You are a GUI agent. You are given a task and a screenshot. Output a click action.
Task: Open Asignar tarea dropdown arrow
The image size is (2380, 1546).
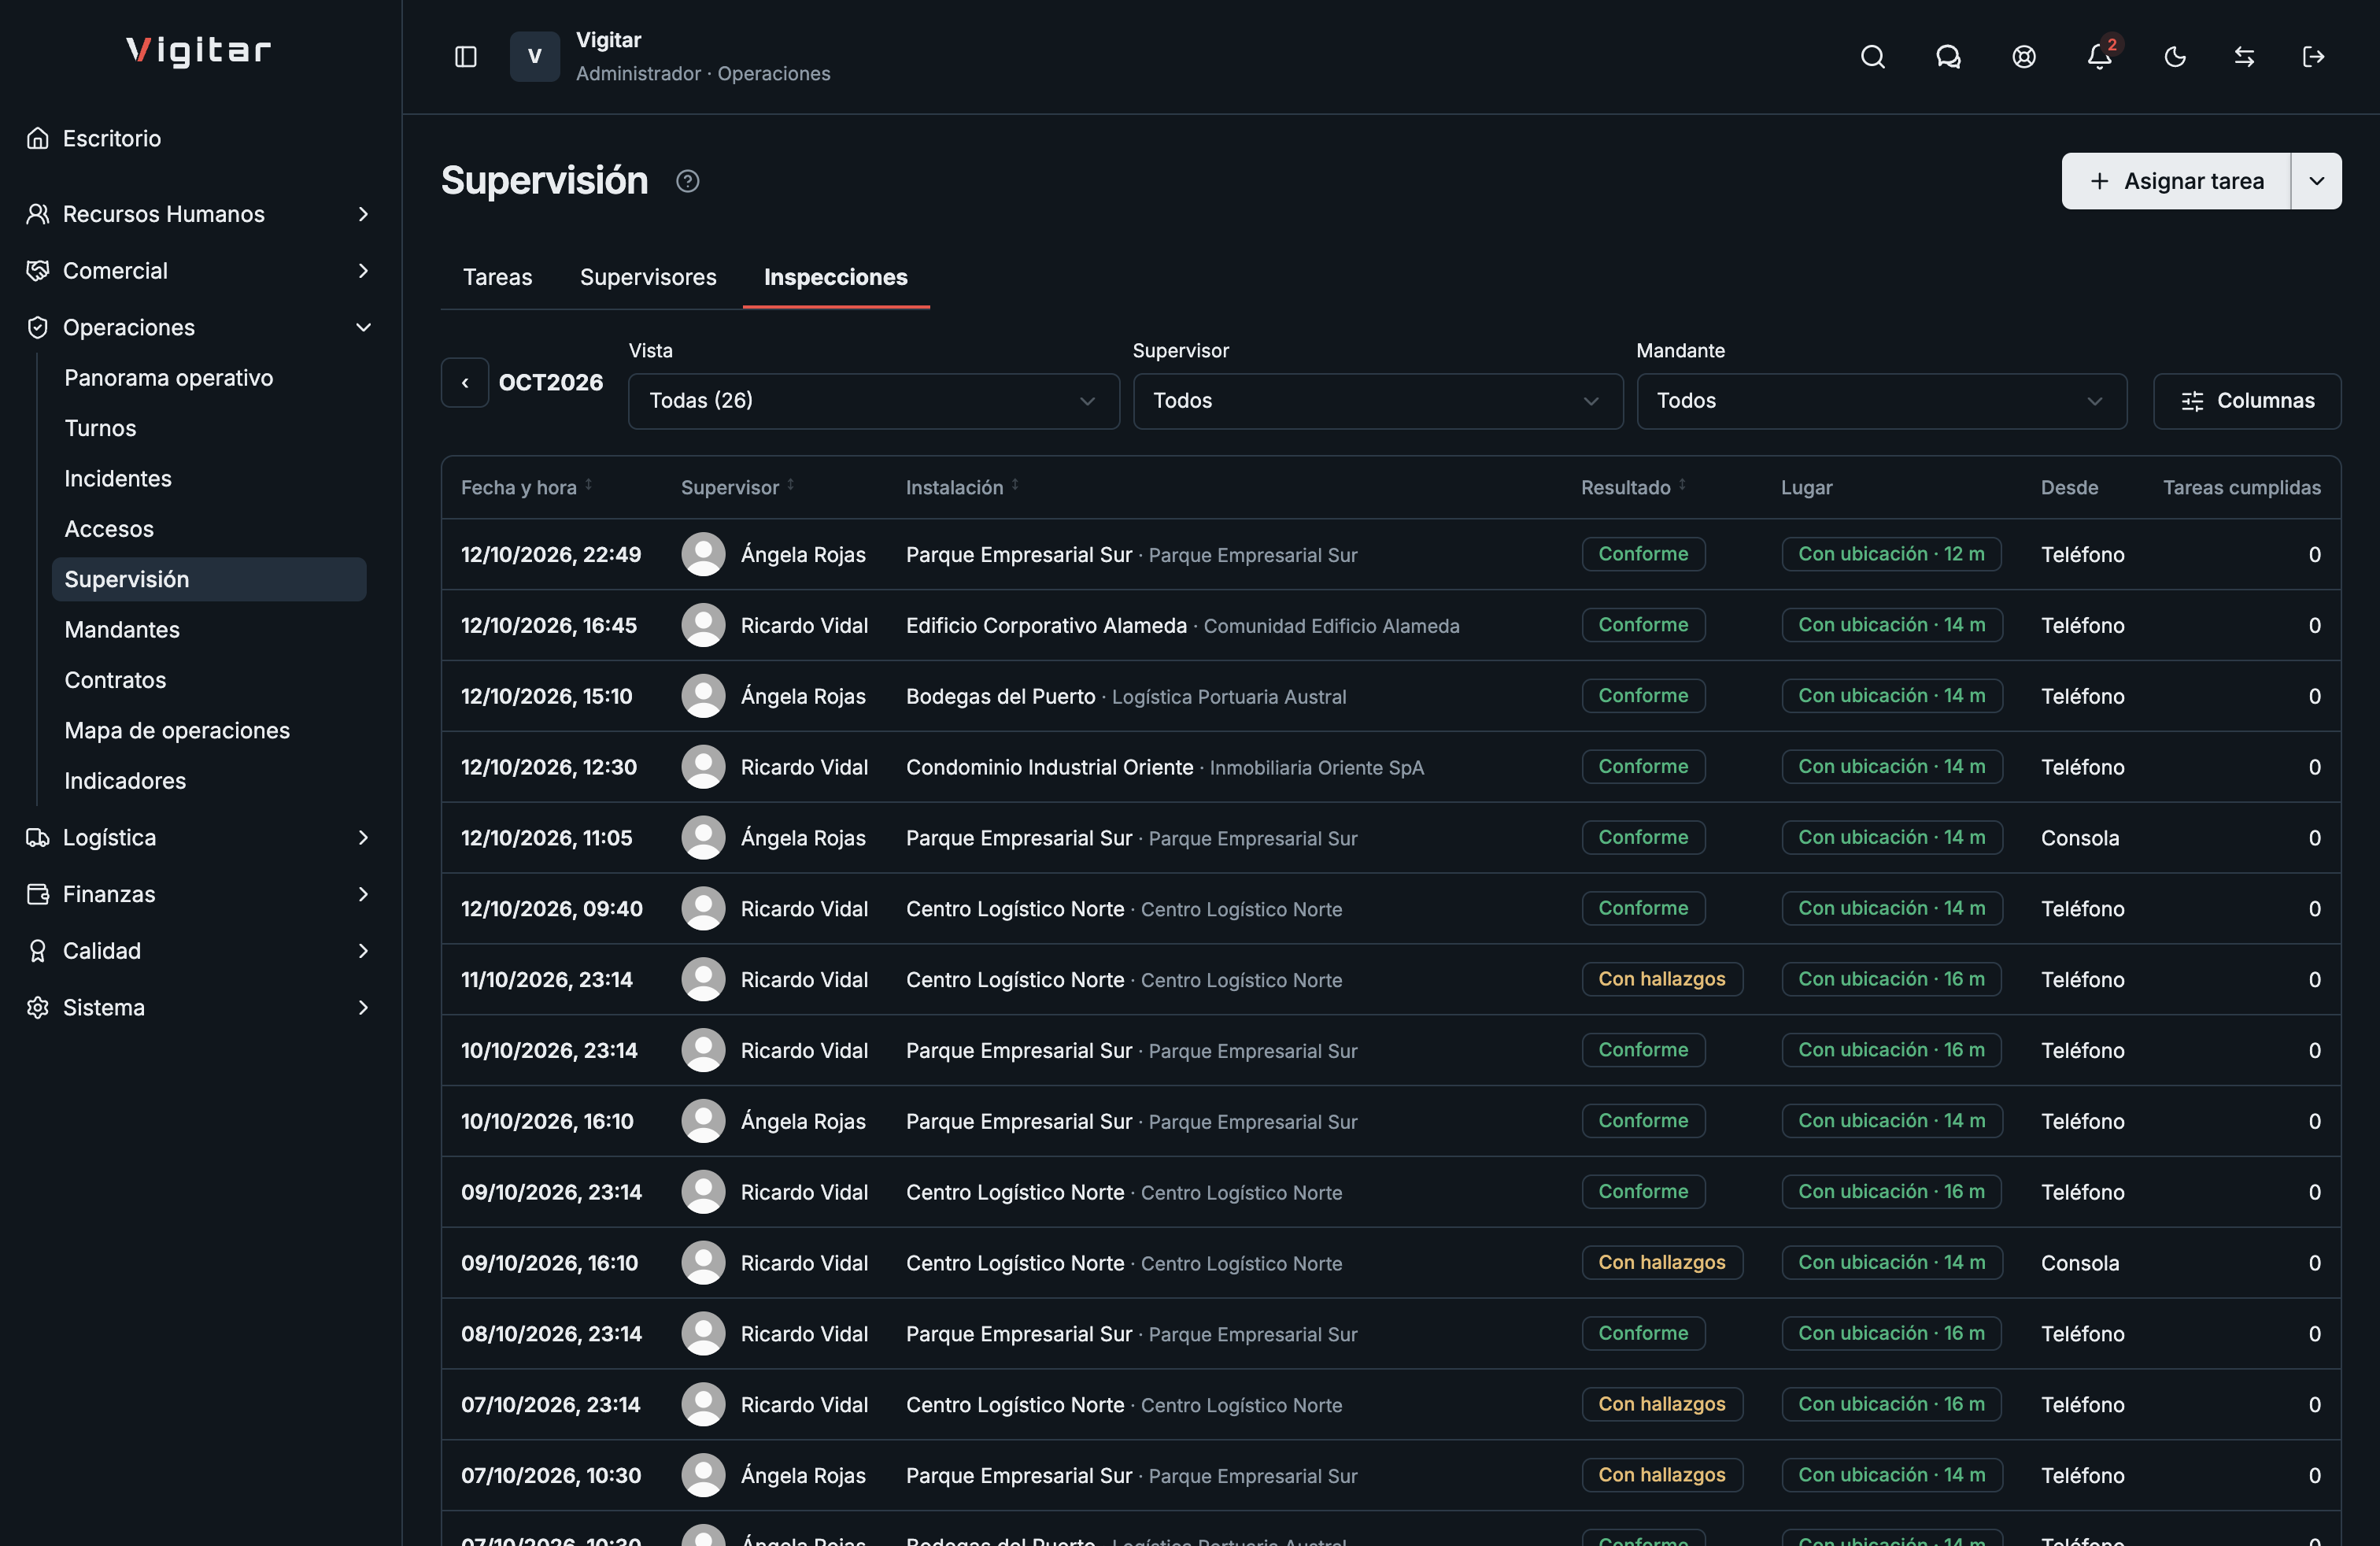[x=2316, y=181]
